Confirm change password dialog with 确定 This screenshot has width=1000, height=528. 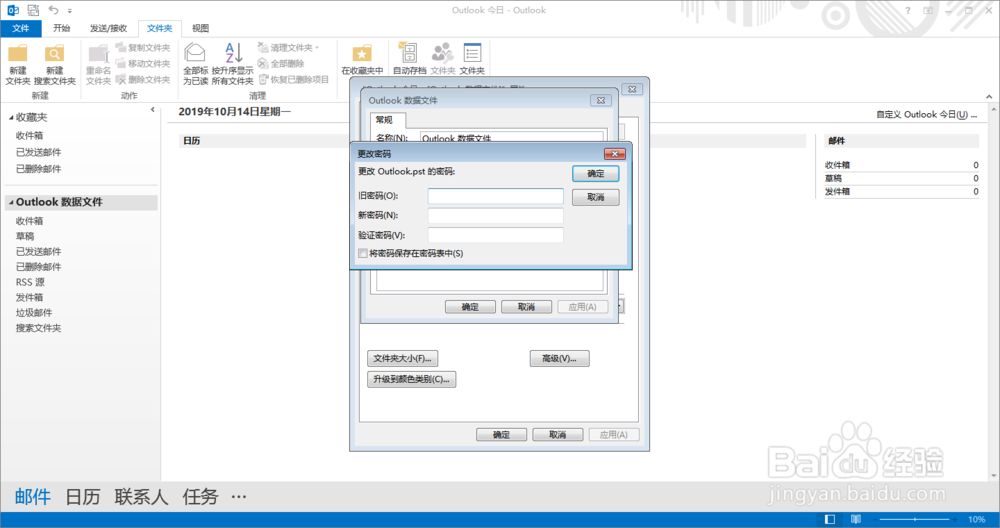click(596, 173)
